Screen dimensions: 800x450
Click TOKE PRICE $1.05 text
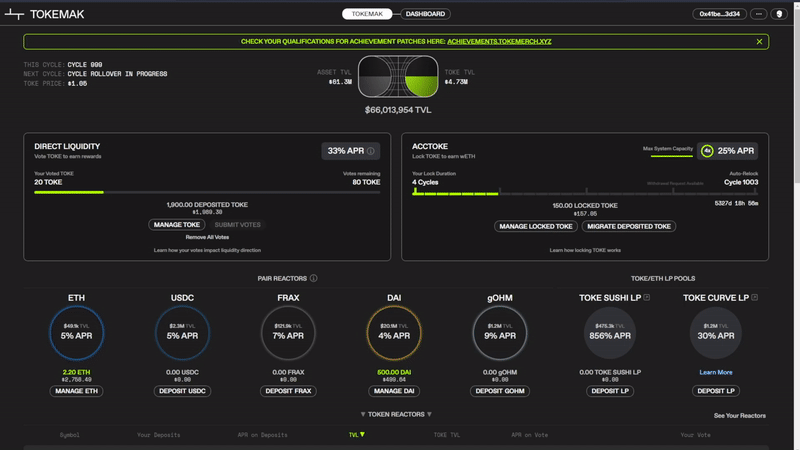pos(55,84)
